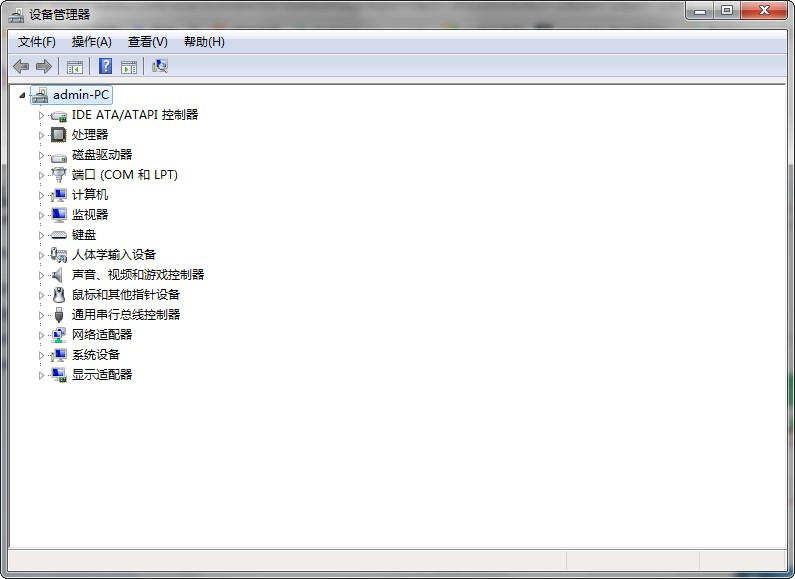This screenshot has width=795, height=579.
Task: Expand the 显示适配器 node
Action: click(41, 375)
